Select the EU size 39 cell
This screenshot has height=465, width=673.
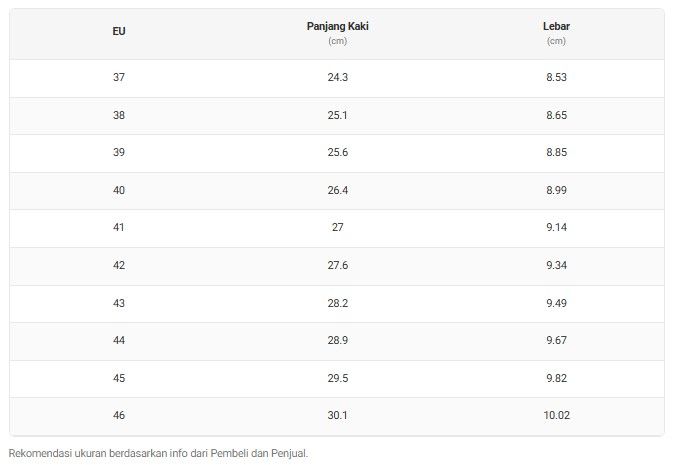pyautogui.click(x=119, y=152)
